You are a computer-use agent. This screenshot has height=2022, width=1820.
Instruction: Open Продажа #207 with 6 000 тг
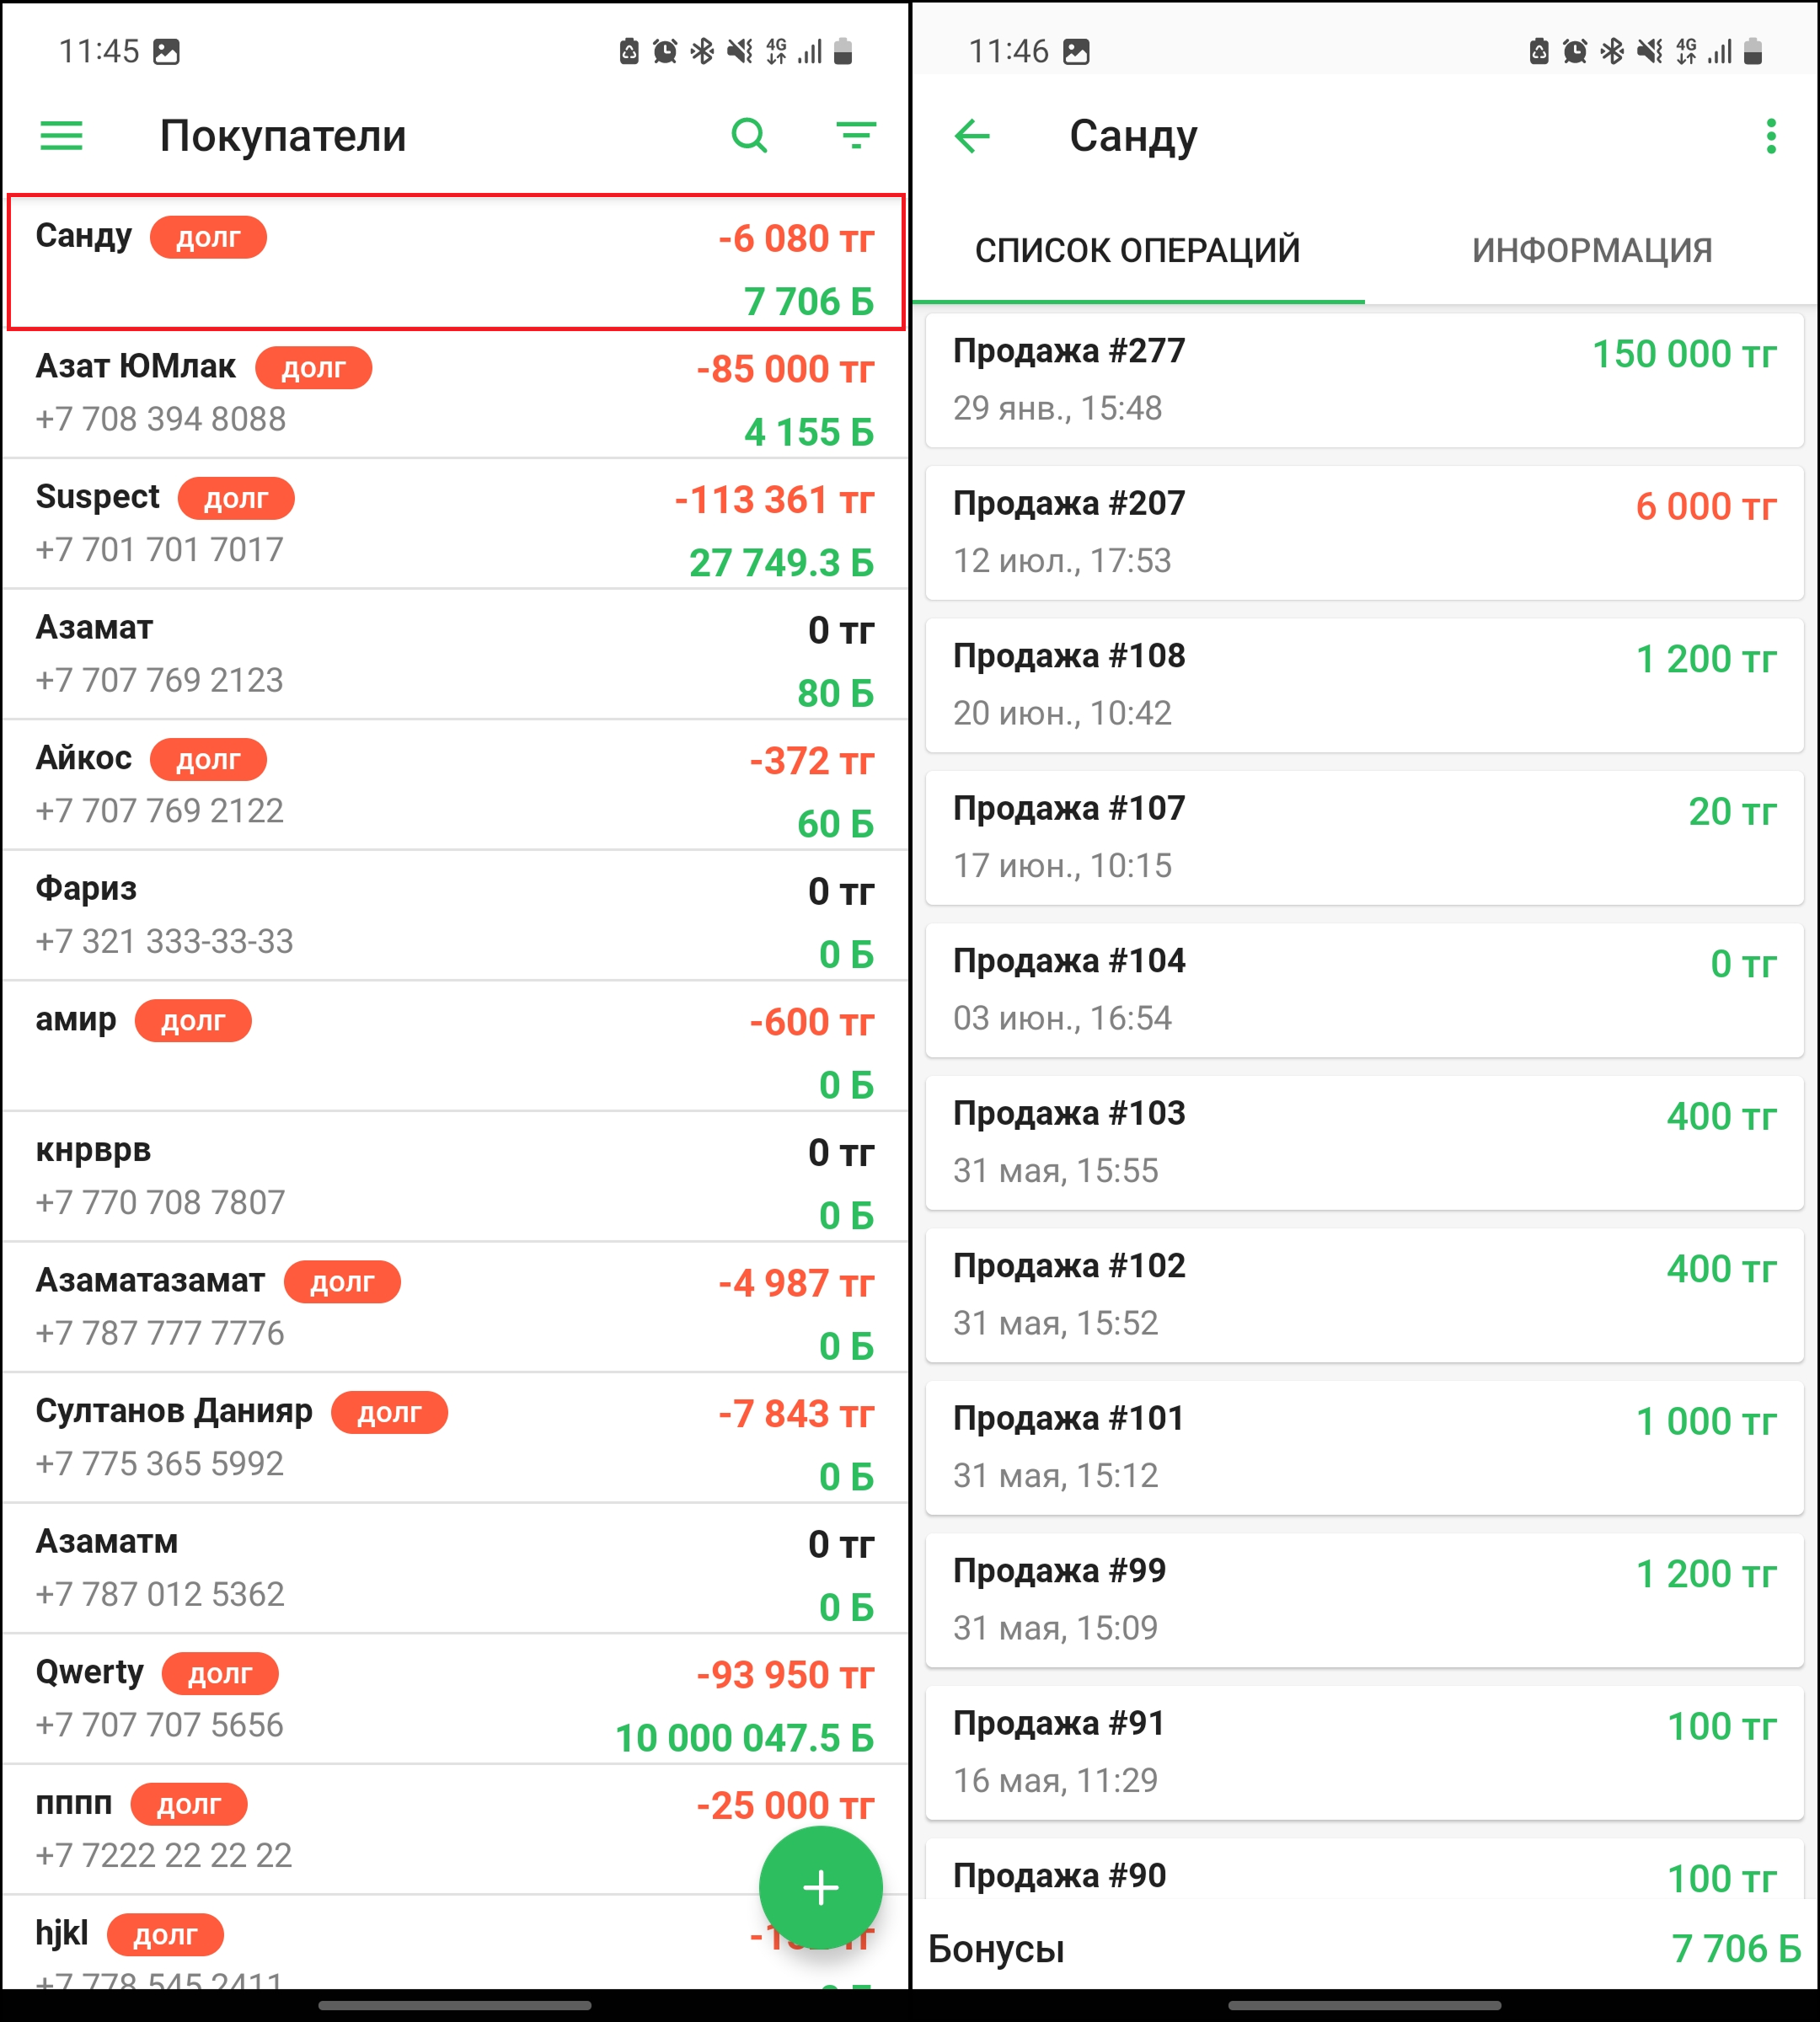(x=1364, y=532)
